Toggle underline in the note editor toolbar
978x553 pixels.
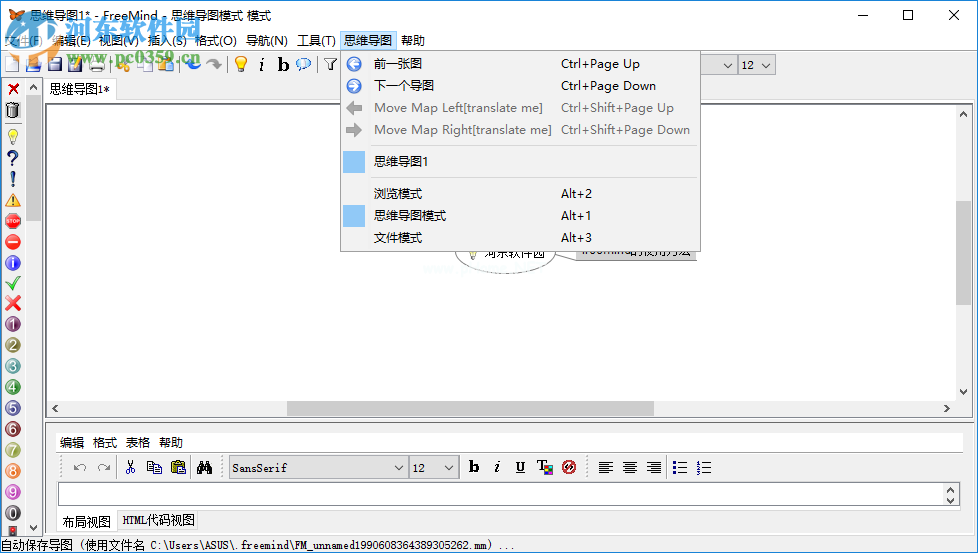[520, 467]
